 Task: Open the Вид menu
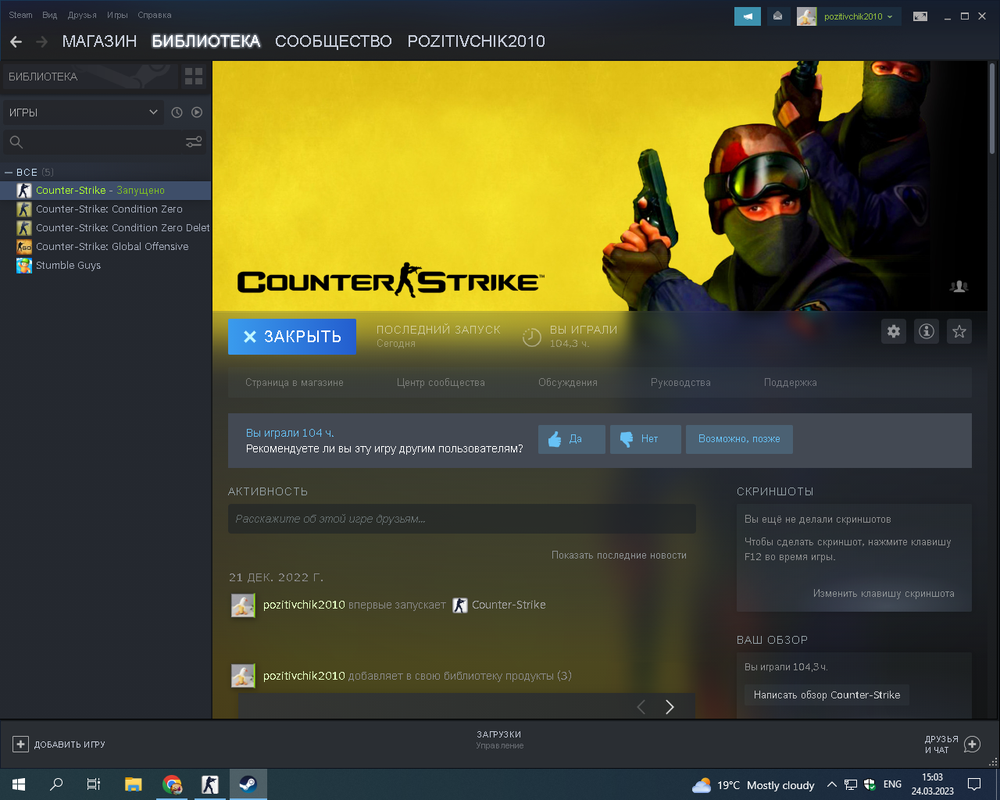click(x=50, y=15)
